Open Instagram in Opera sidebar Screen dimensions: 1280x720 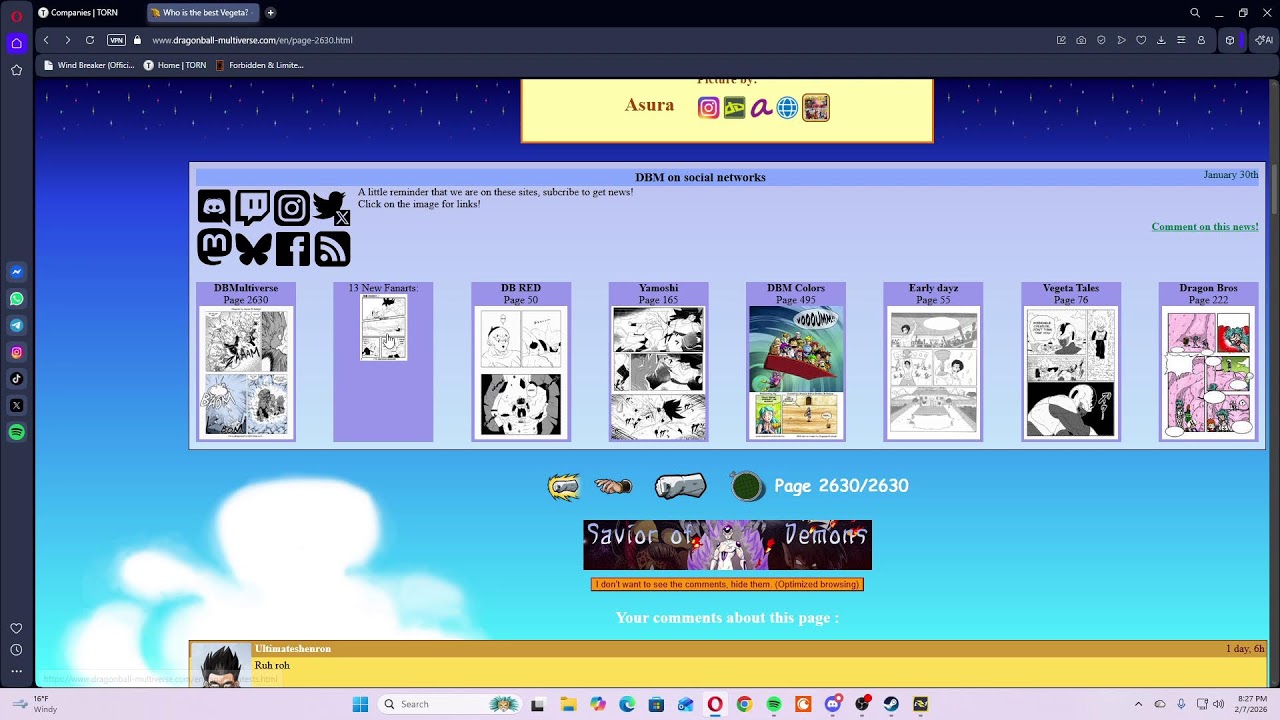click(x=16, y=352)
